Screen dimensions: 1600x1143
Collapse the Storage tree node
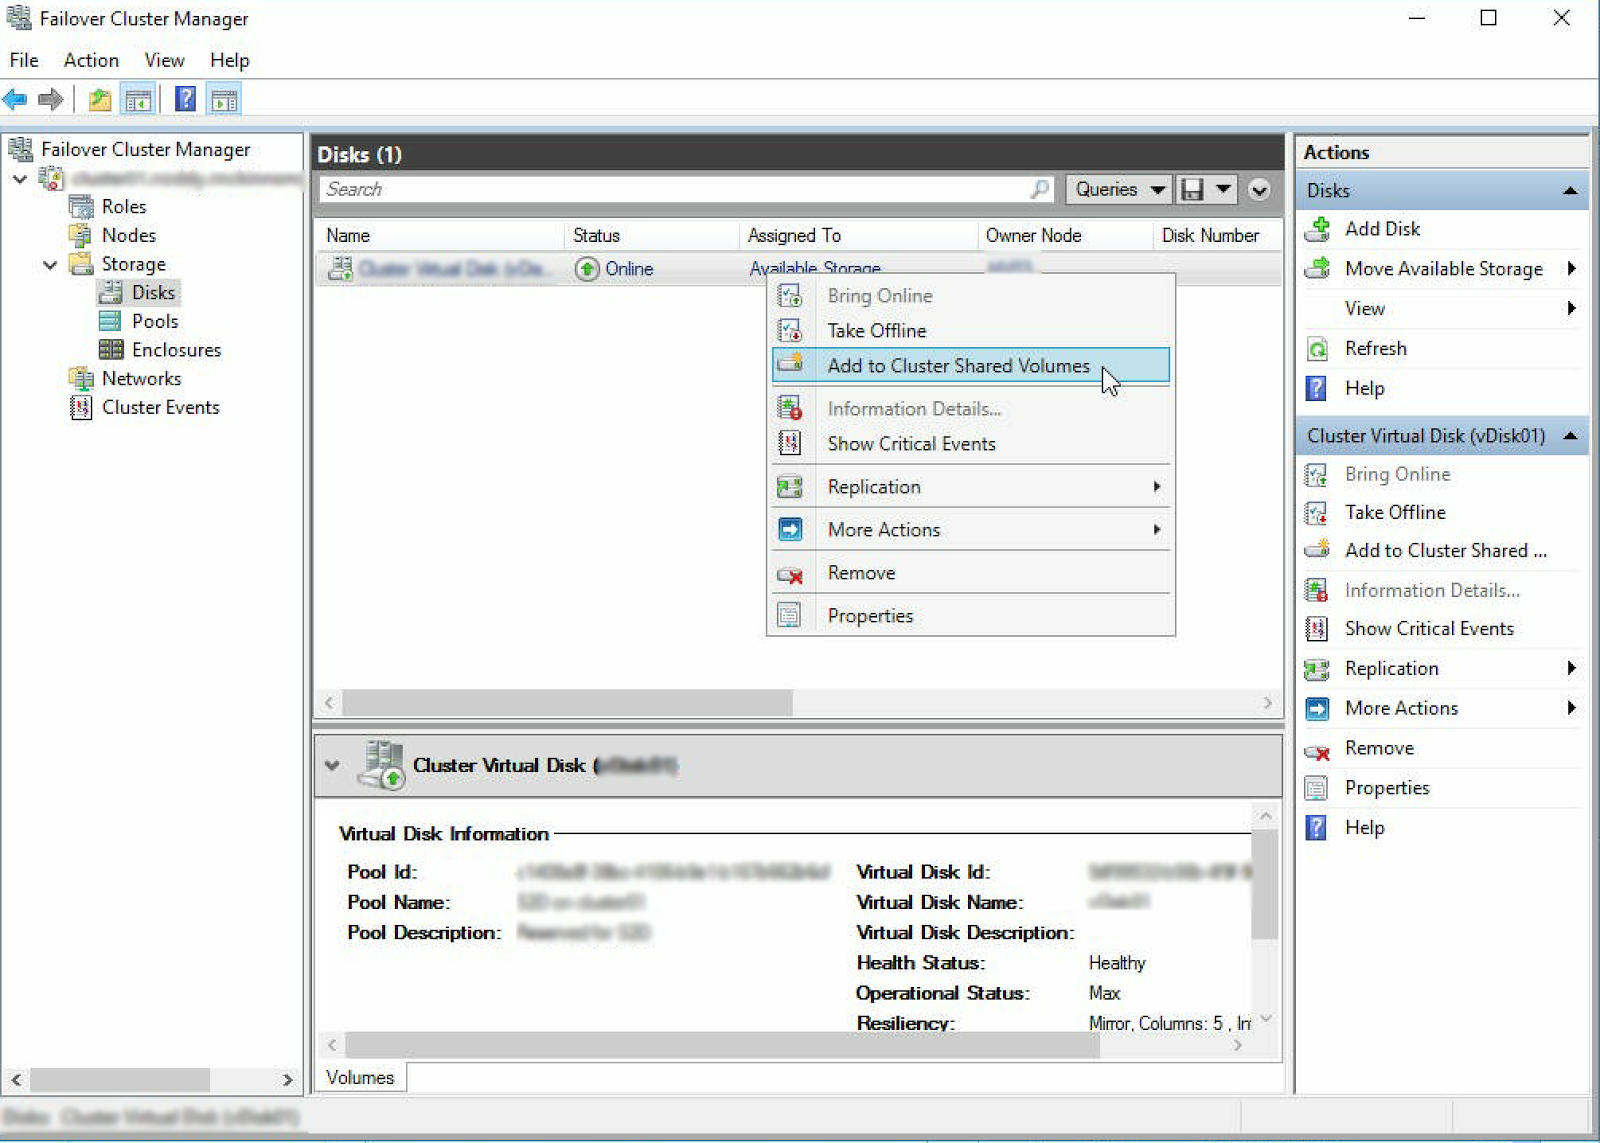point(49,264)
